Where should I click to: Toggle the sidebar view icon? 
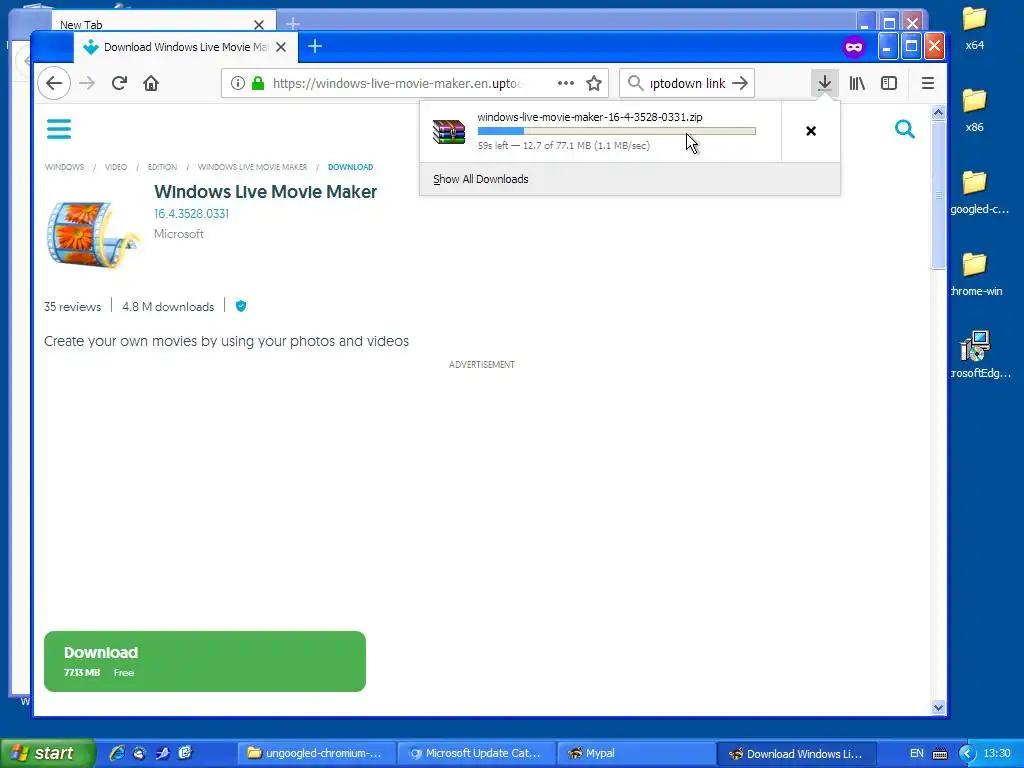click(889, 83)
